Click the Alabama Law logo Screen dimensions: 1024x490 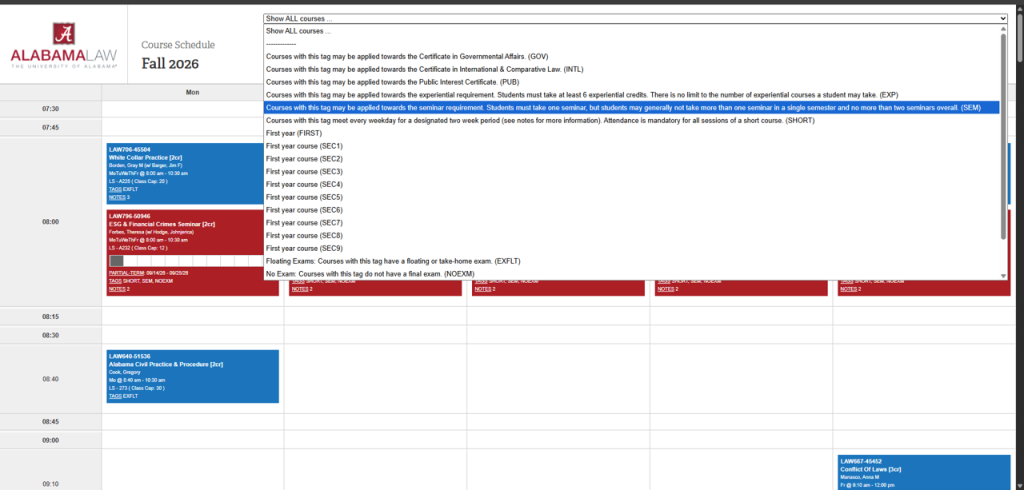63,45
